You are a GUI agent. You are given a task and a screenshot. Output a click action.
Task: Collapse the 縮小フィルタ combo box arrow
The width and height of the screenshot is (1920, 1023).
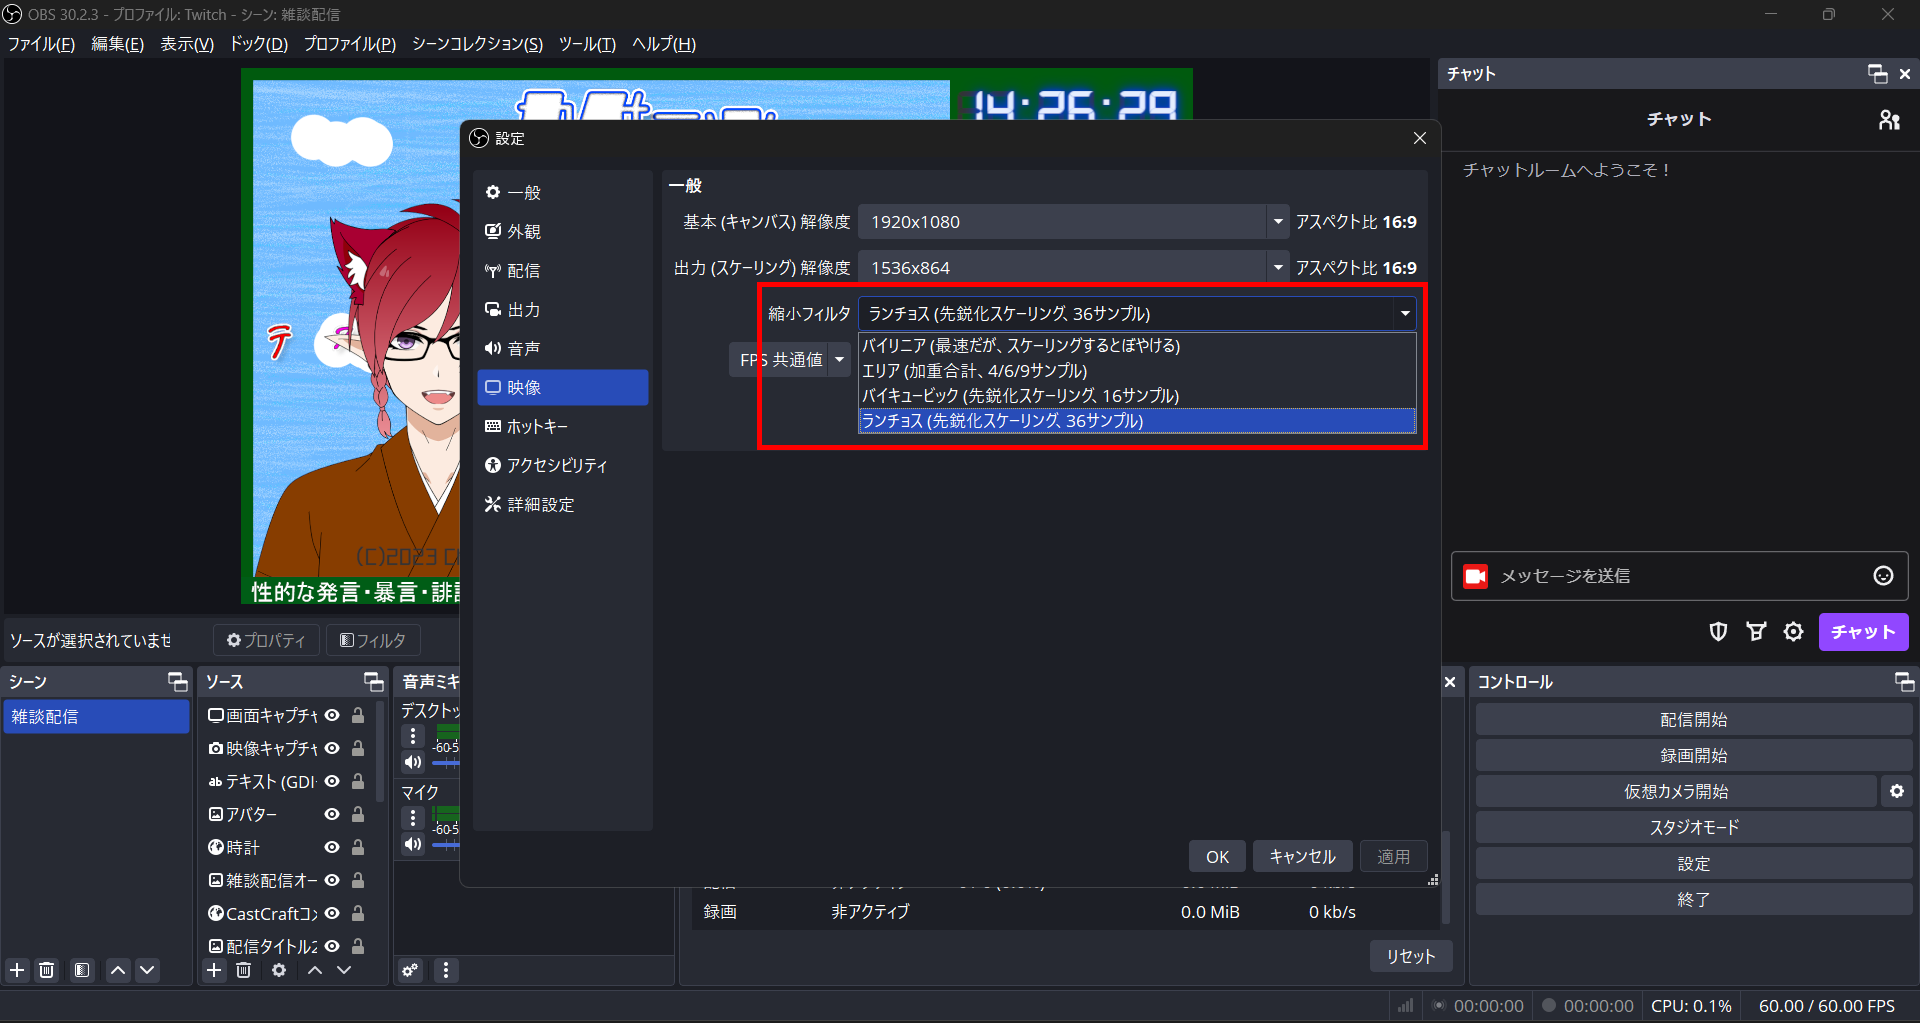pyautogui.click(x=1405, y=314)
